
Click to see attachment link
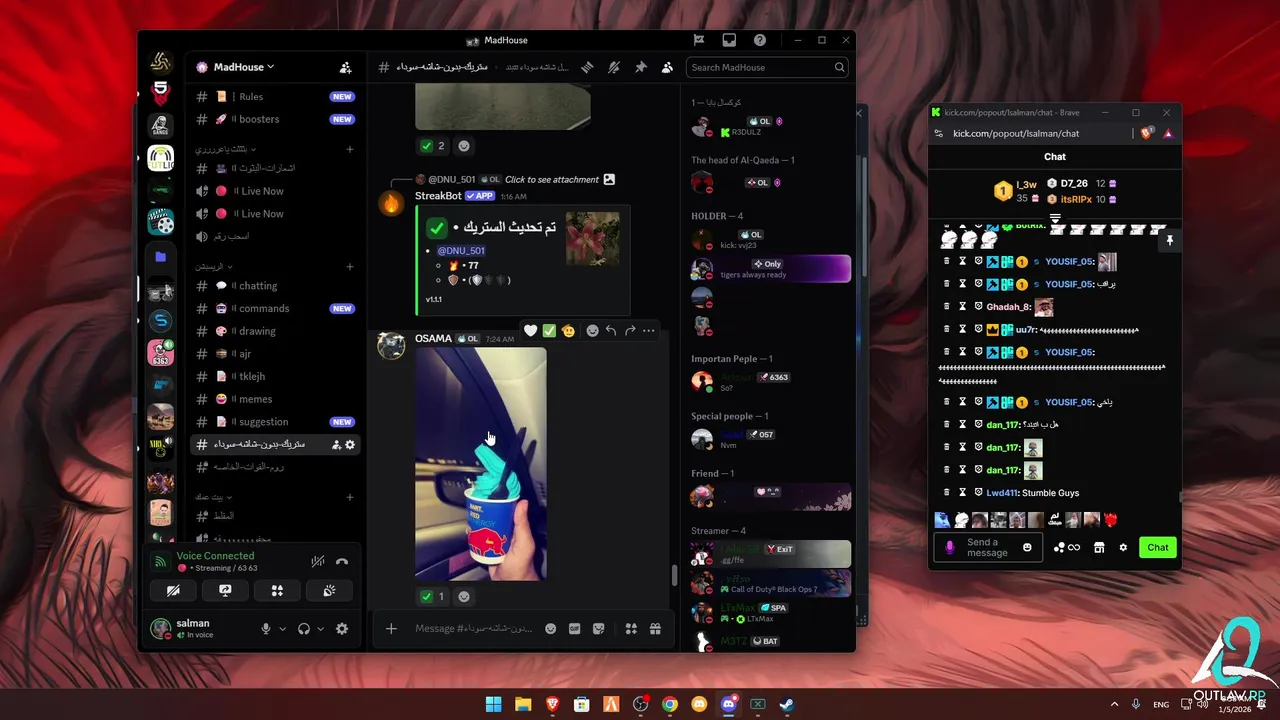[x=552, y=180]
